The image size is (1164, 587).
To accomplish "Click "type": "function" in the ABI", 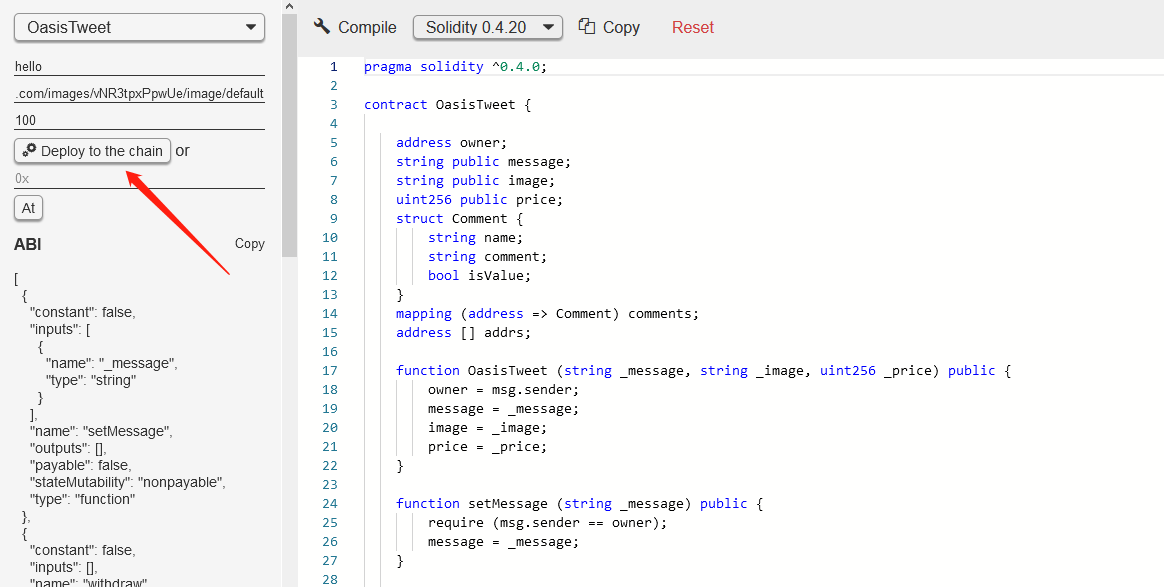I will [x=82, y=499].
